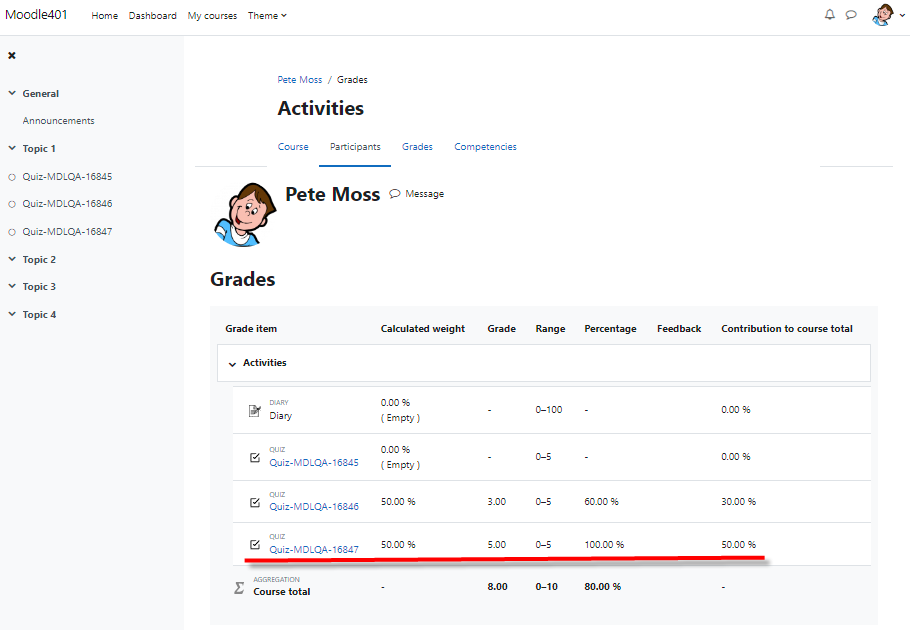Viewport: 910px width, 630px height.
Task: Open Announcements in course index
Action: [59, 121]
